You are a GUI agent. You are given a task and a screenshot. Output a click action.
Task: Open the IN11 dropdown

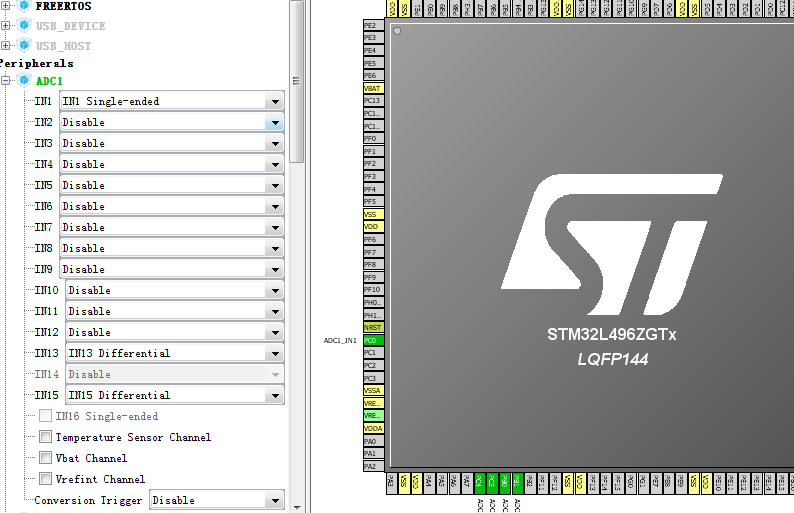coord(175,311)
